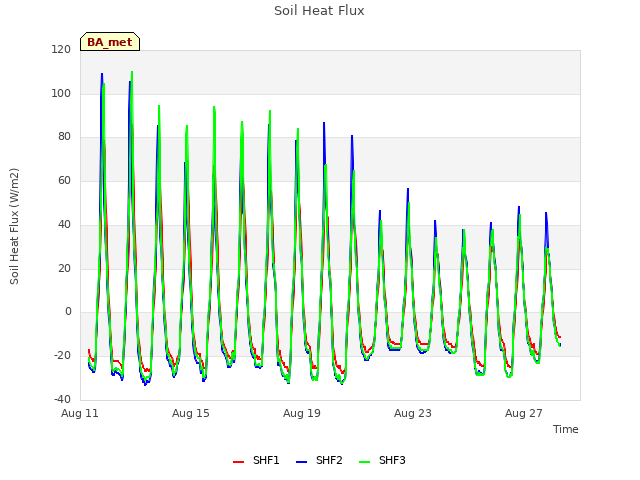The width and height of the screenshot is (640, 480).
Task: Click the green SHF3 legend swatch
Action: (x=364, y=462)
